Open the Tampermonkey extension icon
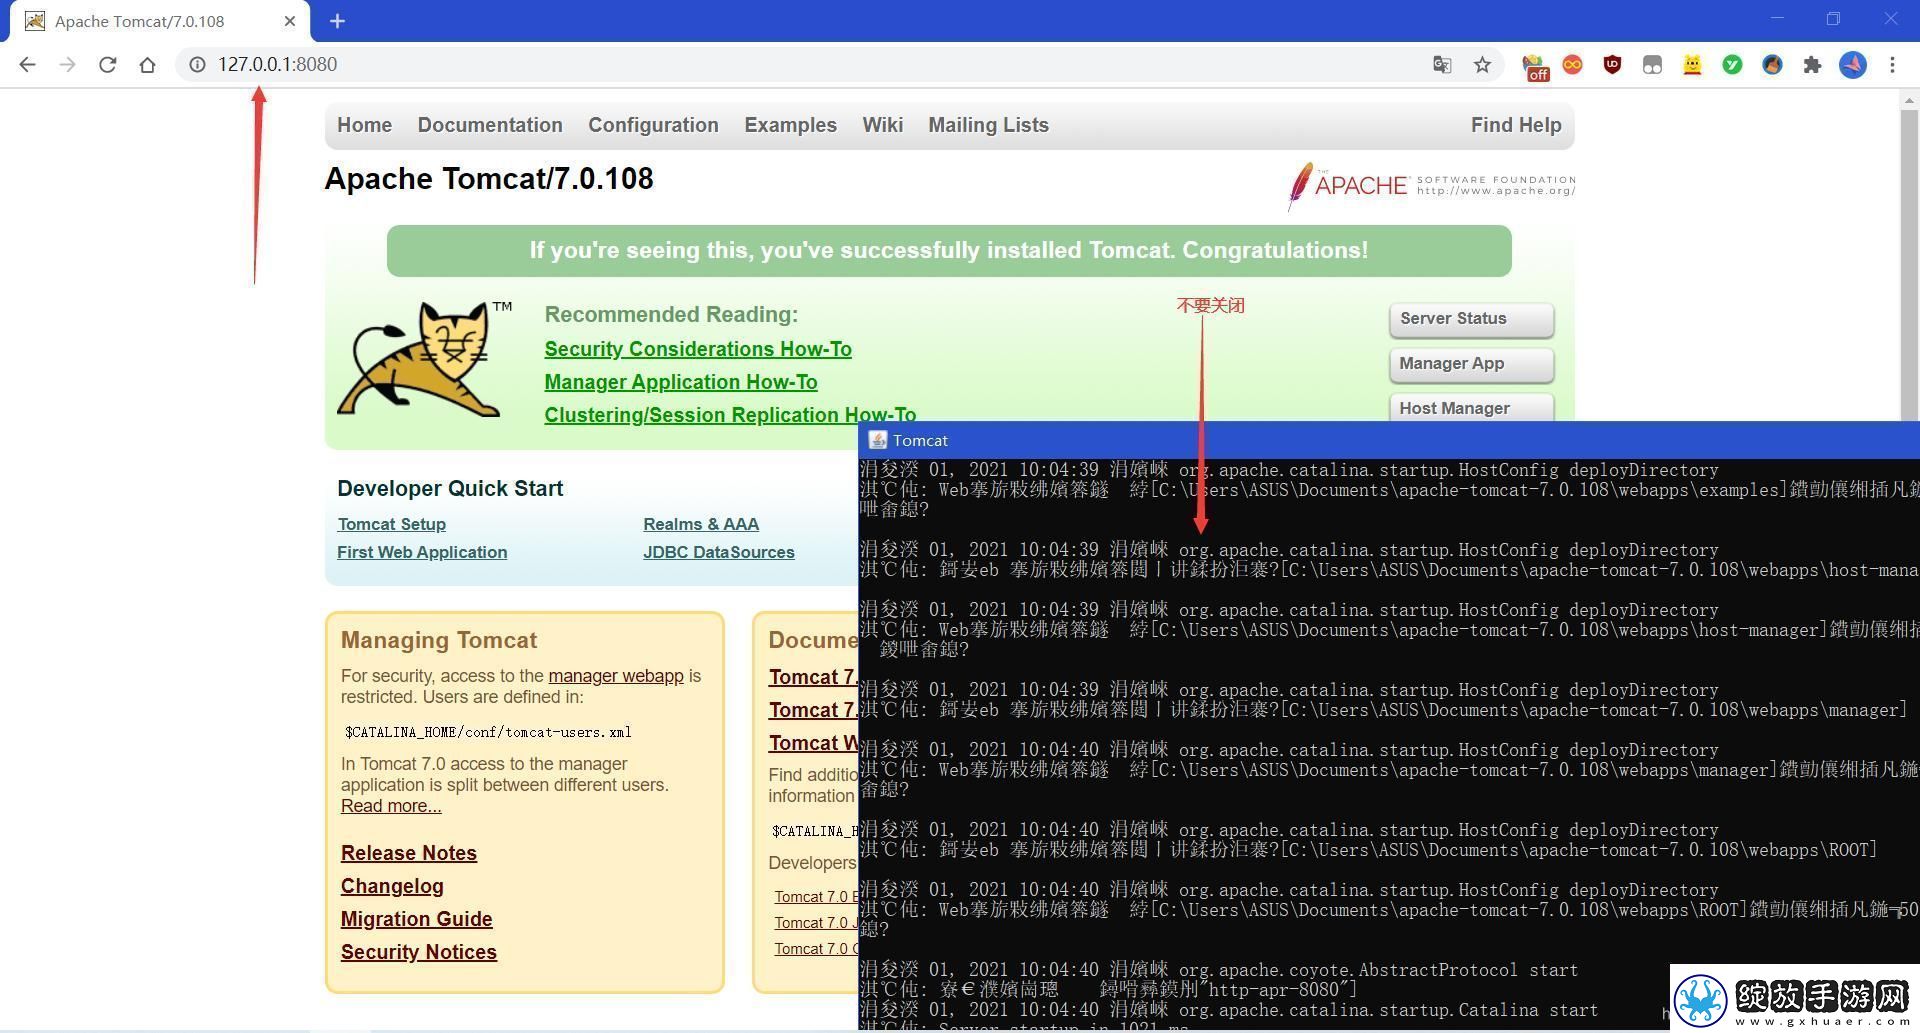 (x=1652, y=65)
